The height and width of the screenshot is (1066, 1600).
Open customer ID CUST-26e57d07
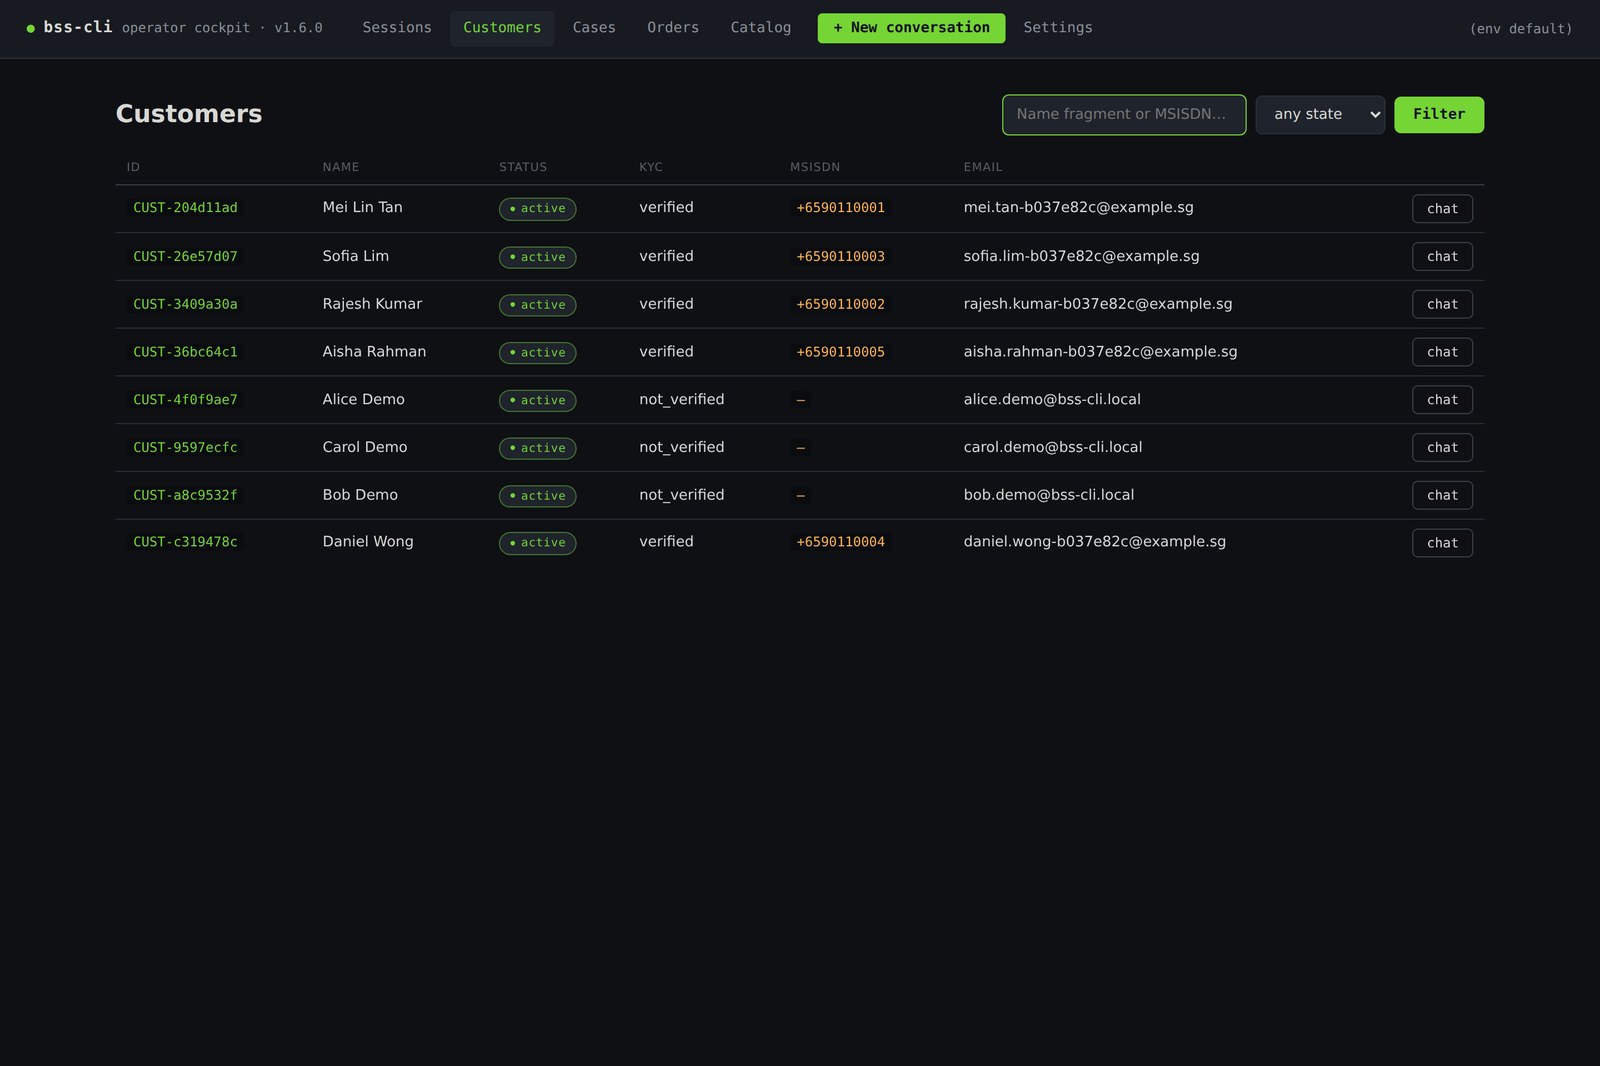[x=185, y=257]
